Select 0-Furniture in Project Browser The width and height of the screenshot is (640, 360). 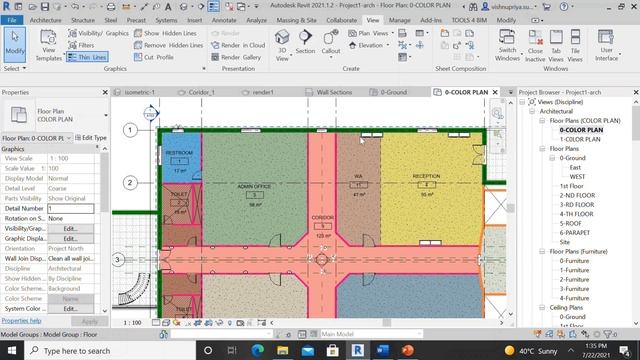(x=574, y=261)
